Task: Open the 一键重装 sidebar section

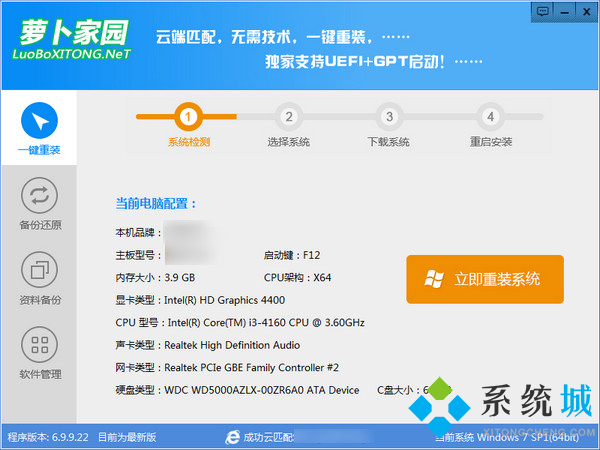Action: click(x=39, y=128)
